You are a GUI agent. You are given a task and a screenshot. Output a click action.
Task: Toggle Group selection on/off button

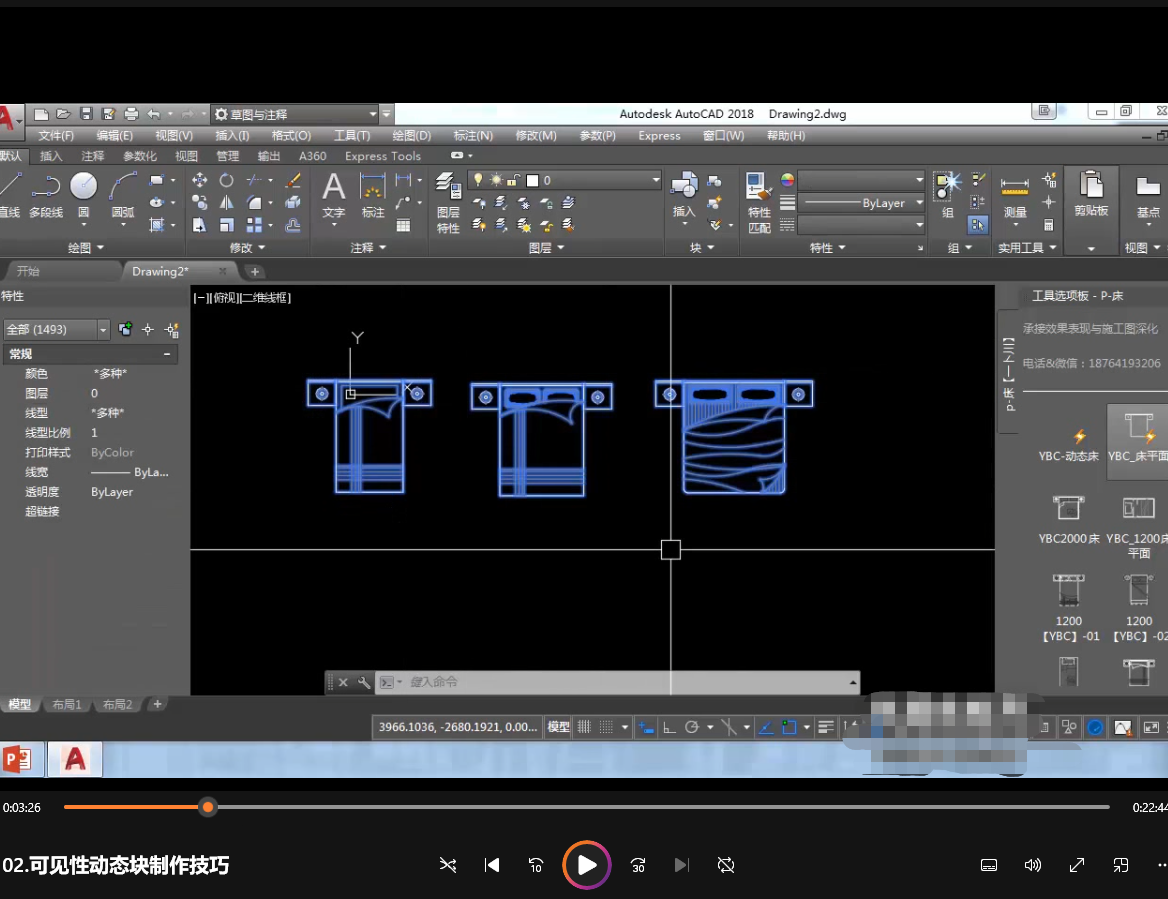tap(978, 224)
